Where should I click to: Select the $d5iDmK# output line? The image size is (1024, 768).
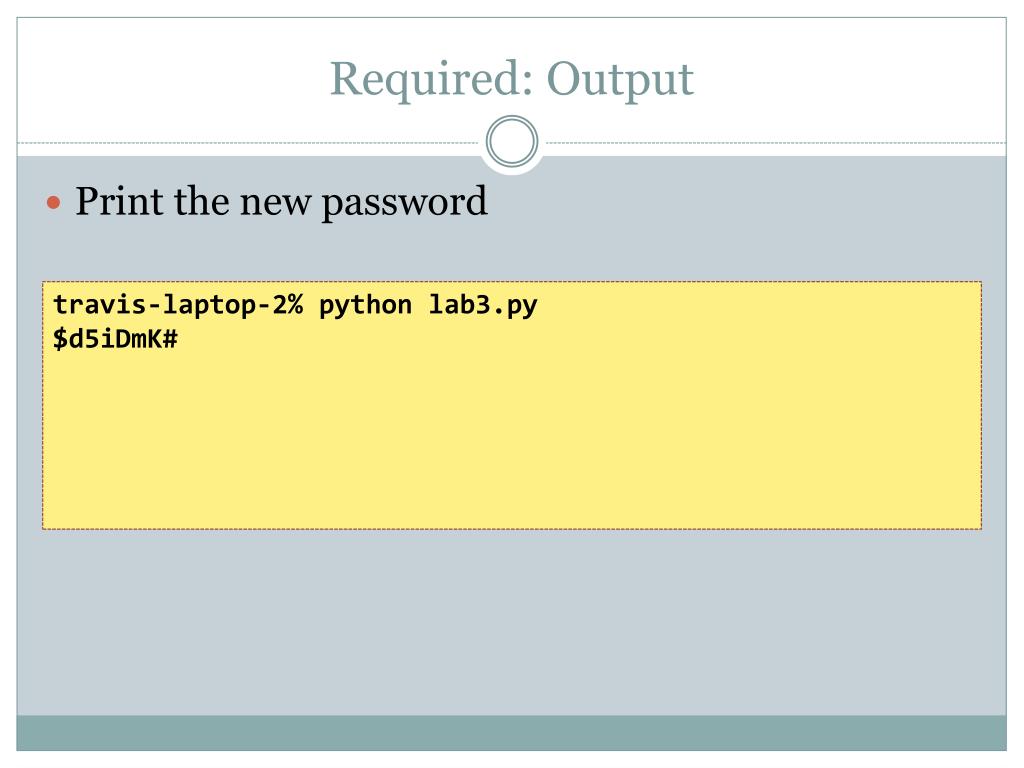[x=115, y=339]
